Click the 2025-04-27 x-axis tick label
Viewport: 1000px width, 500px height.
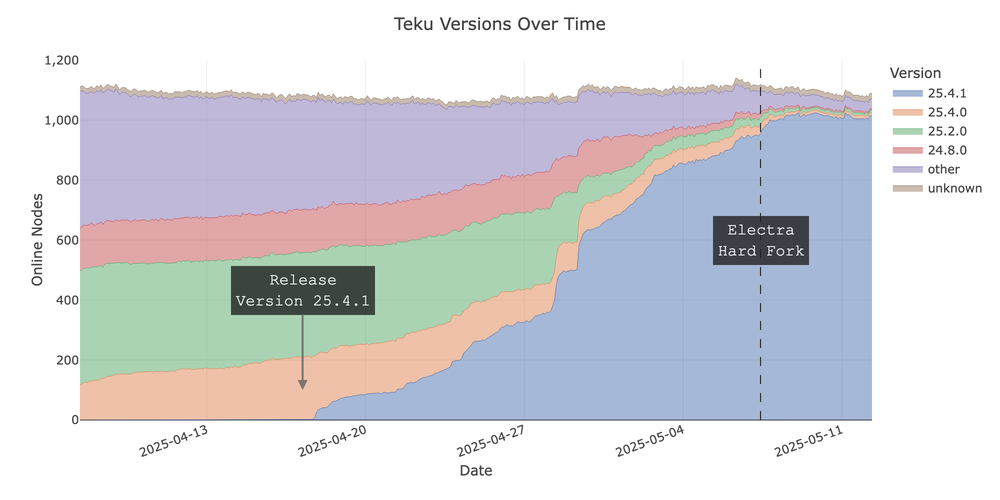(491, 440)
